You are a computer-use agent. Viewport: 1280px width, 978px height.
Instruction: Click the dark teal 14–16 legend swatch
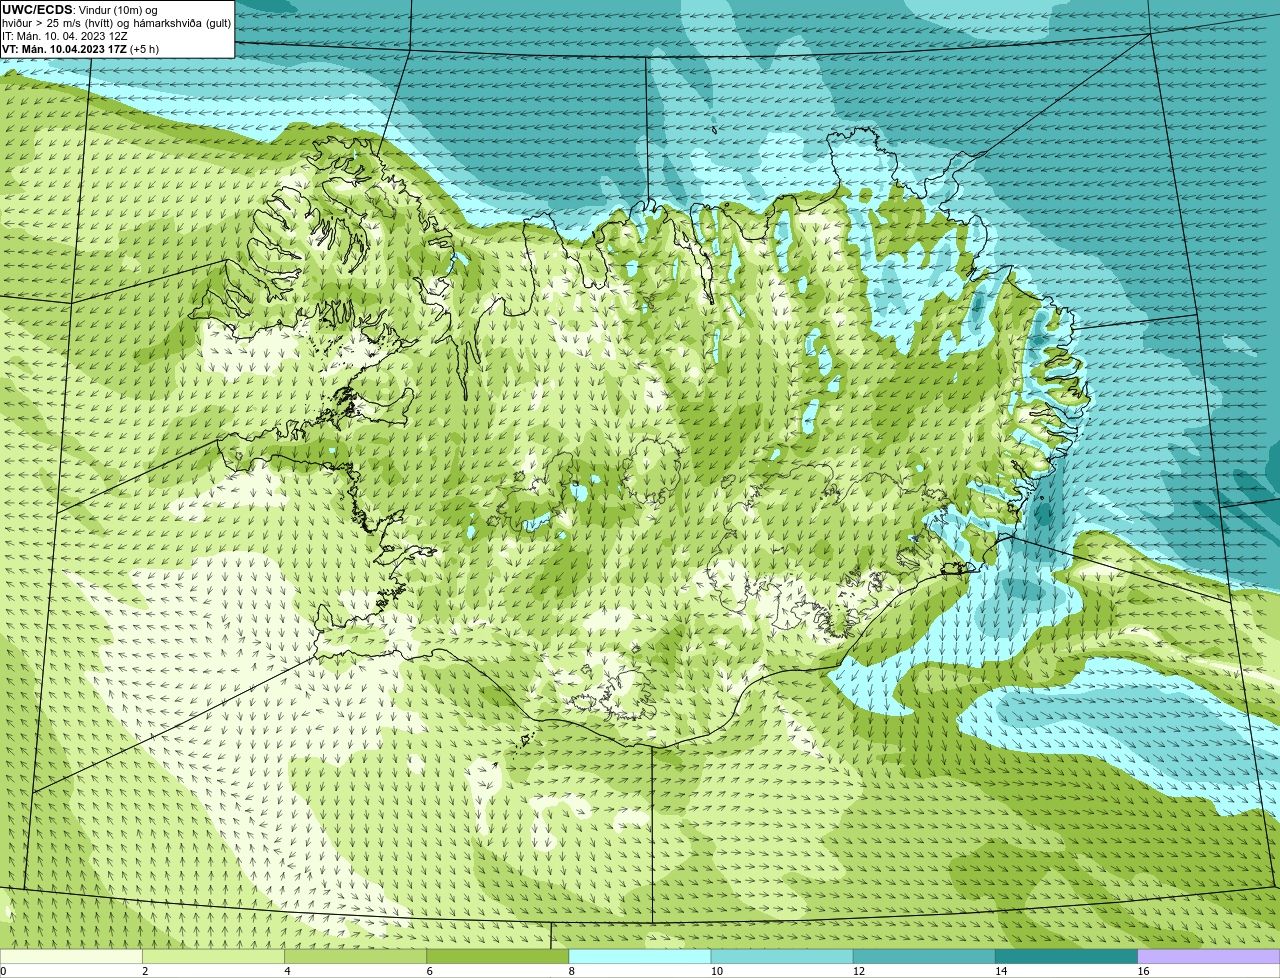1066,957
